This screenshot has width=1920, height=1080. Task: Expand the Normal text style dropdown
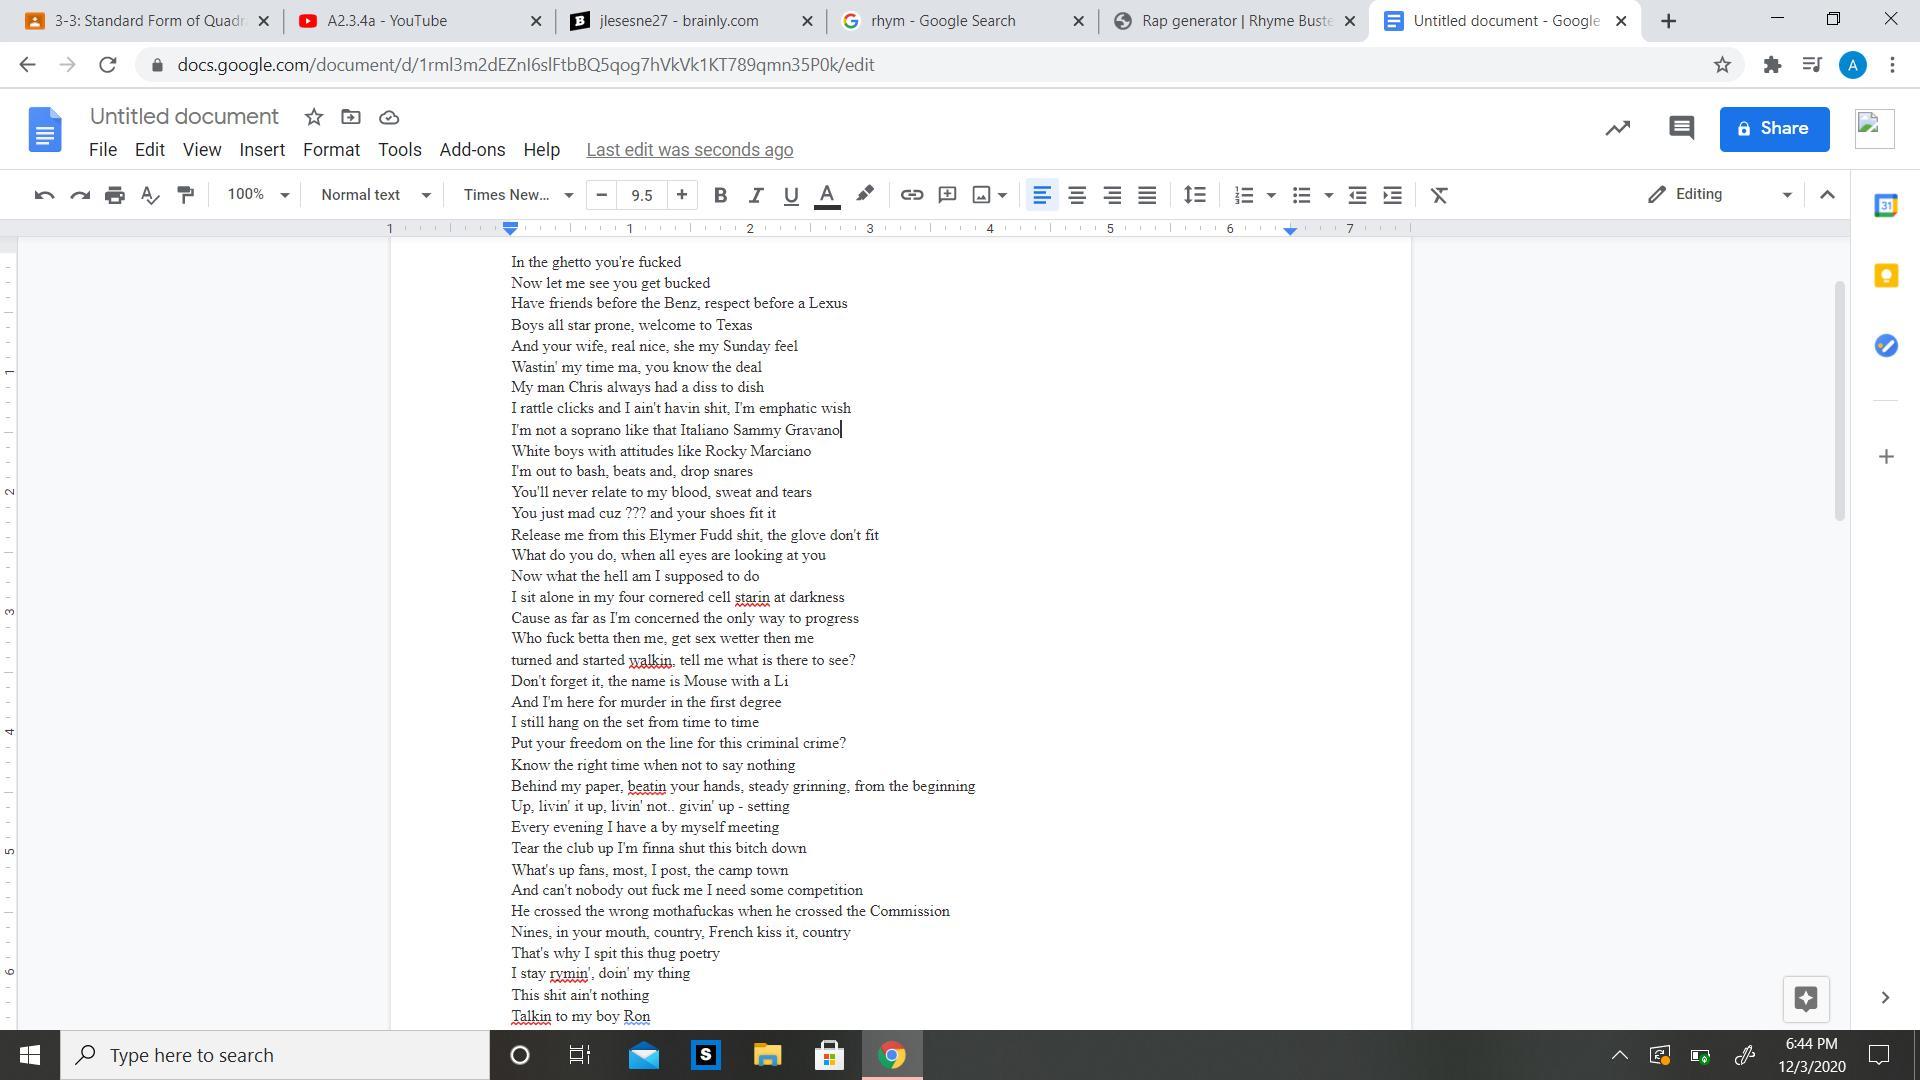click(x=375, y=195)
